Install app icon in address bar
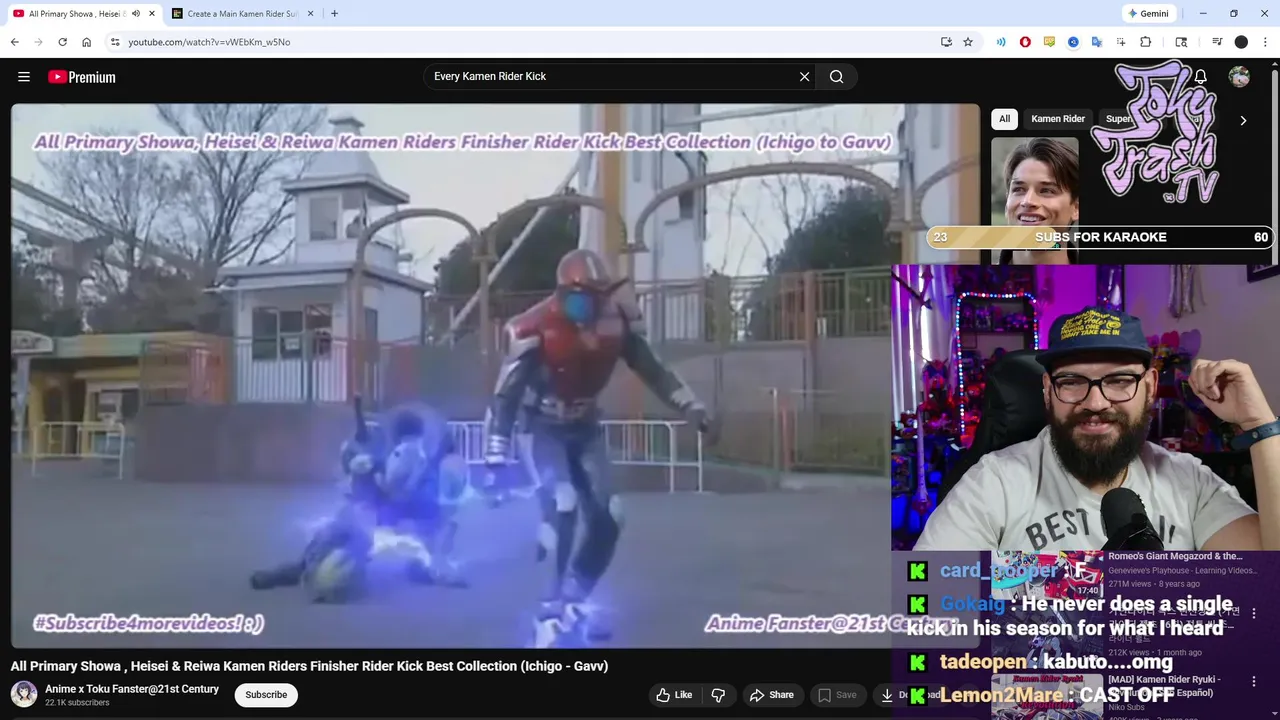Viewport: 1280px width, 720px height. pos(946,42)
